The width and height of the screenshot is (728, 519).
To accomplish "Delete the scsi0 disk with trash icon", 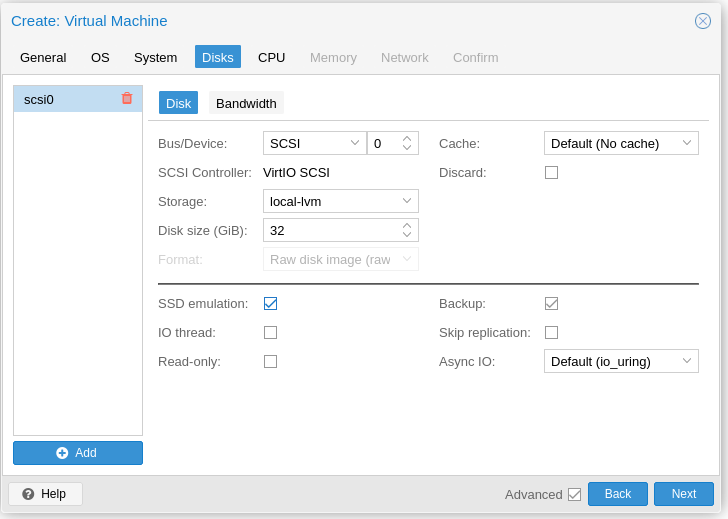I will pyautogui.click(x=127, y=98).
